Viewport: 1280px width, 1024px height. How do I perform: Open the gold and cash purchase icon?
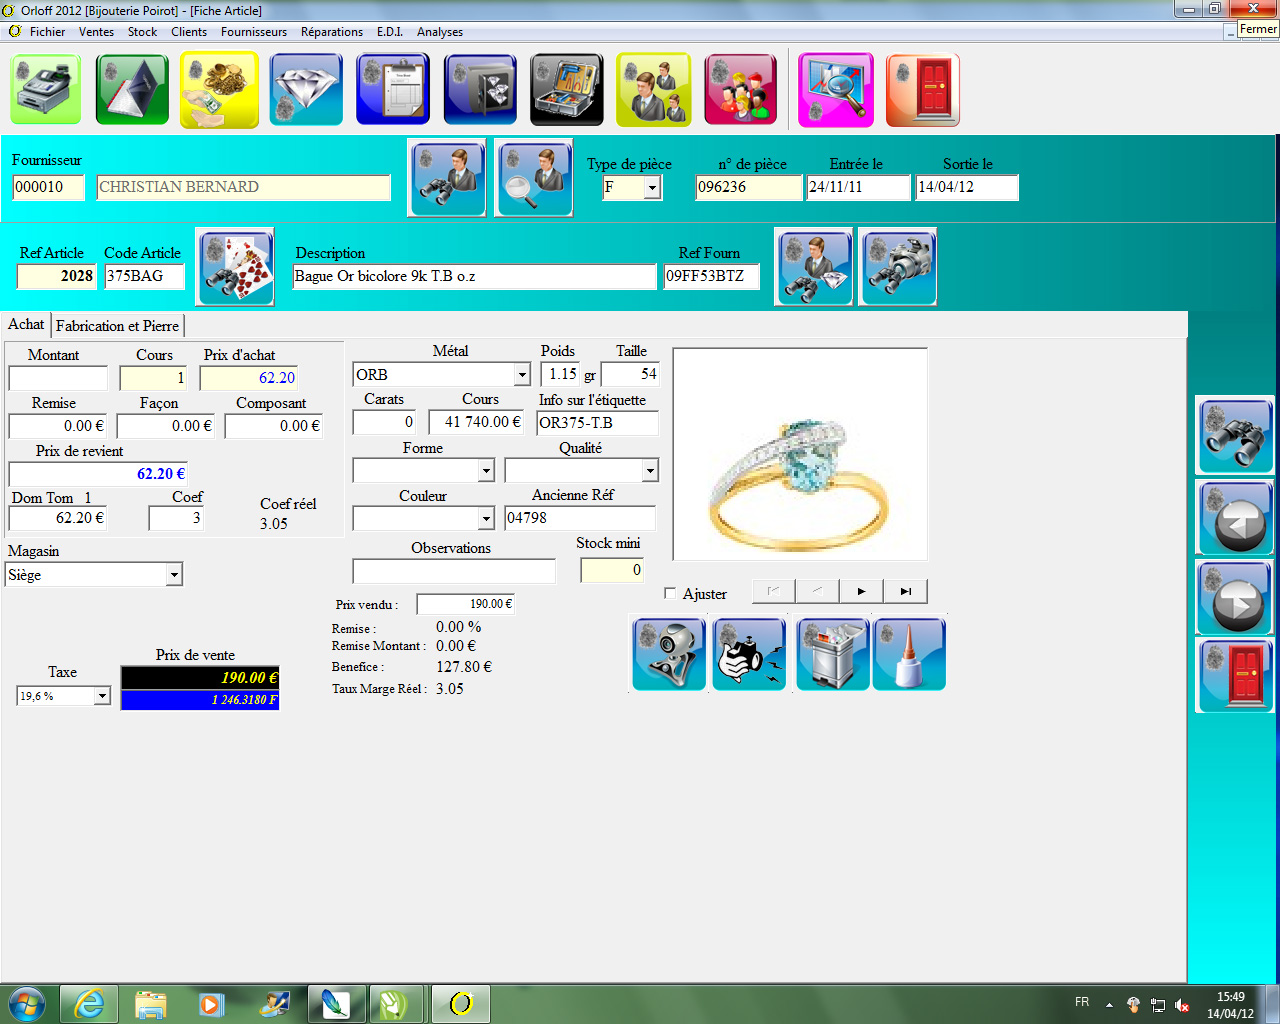(x=220, y=90)
